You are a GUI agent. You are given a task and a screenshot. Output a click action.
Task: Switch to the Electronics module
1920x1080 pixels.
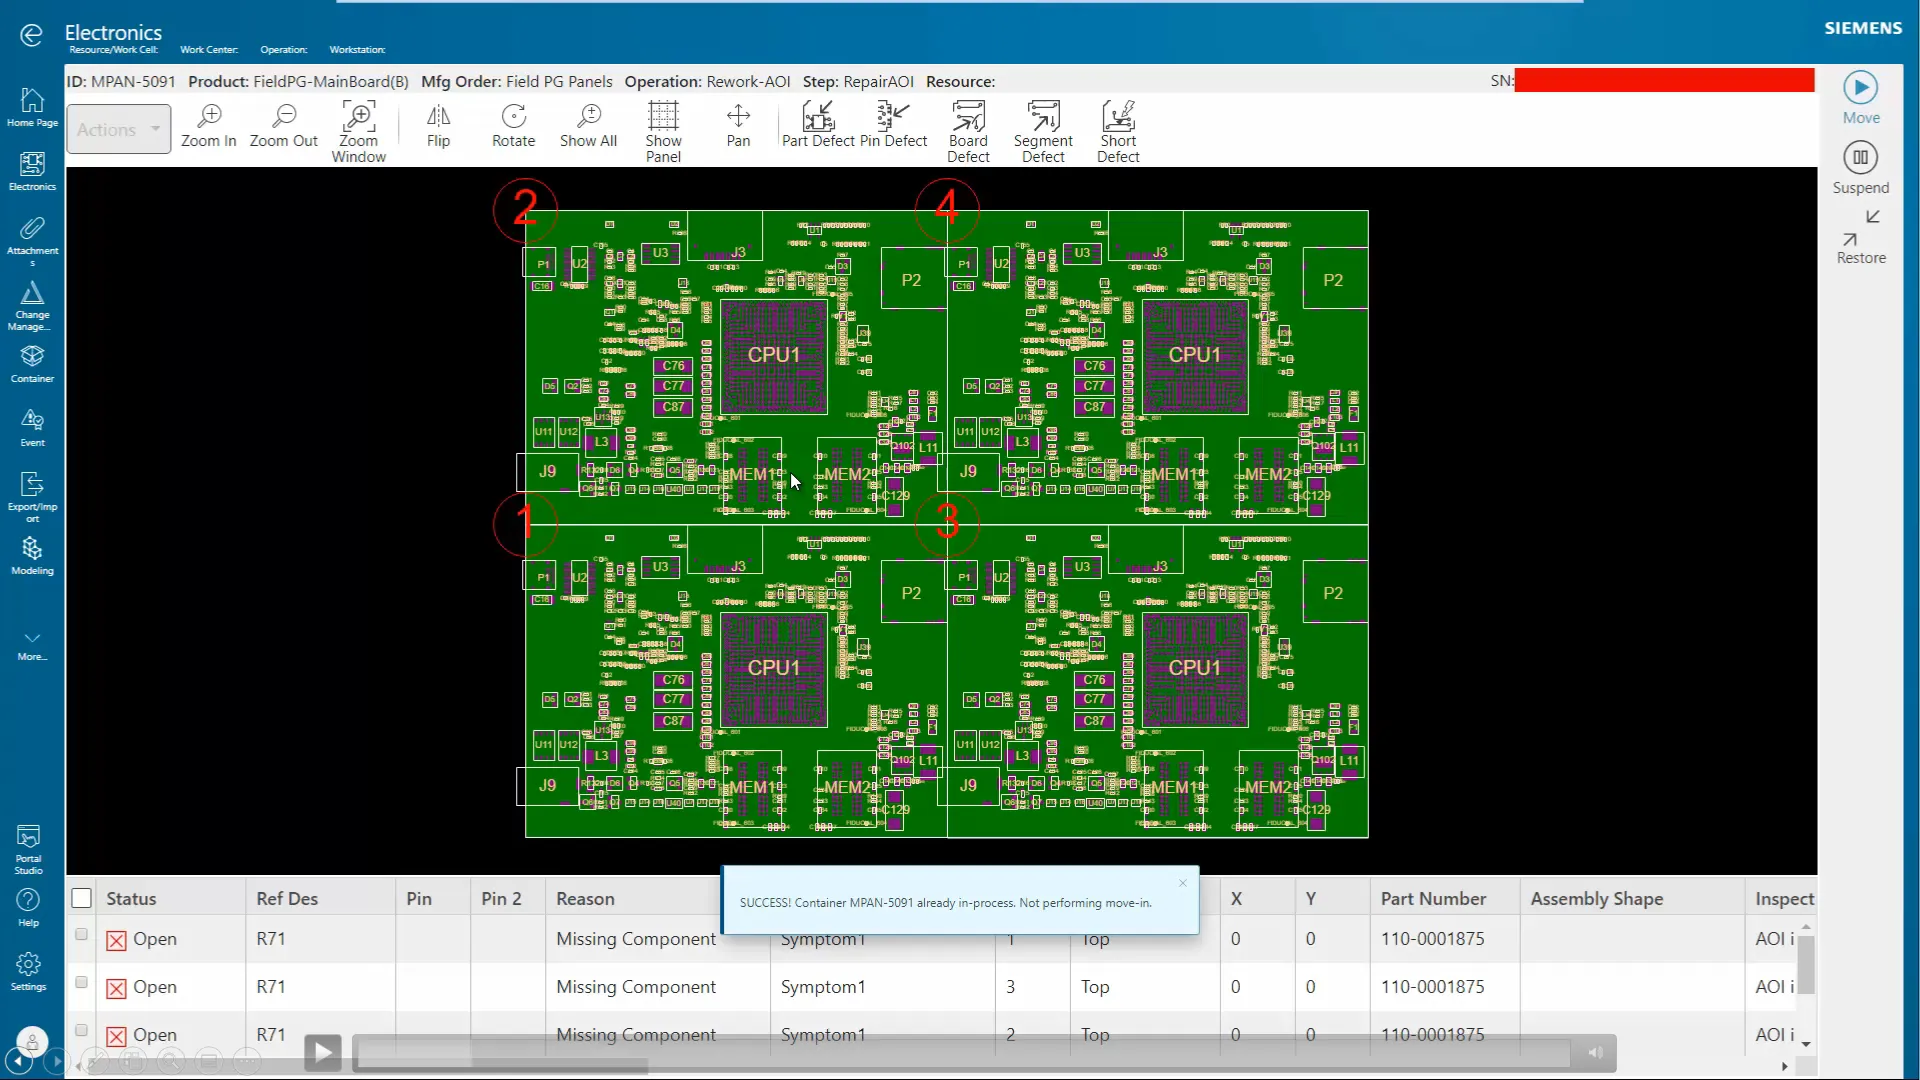(31, 170)
